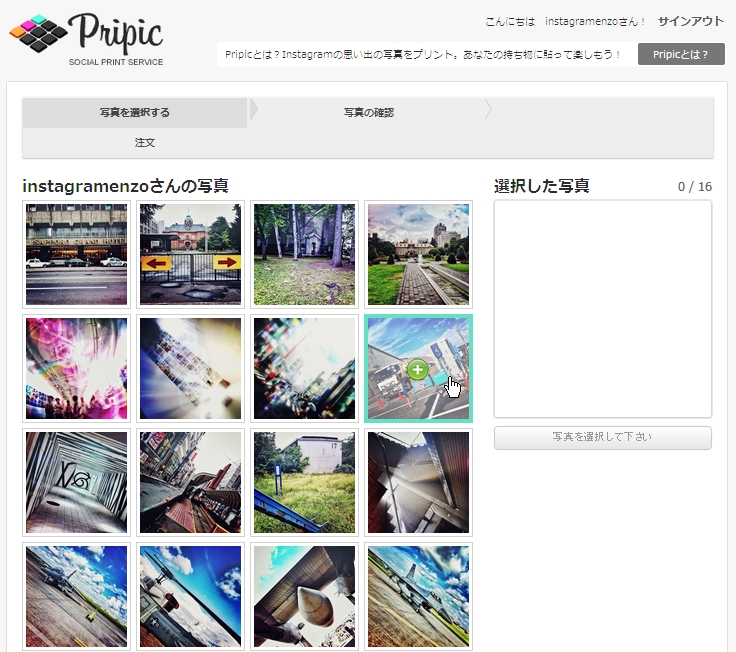Screen dimensions: 736x652
Task: Choose the red brick building gate photo
Action: 190,254
